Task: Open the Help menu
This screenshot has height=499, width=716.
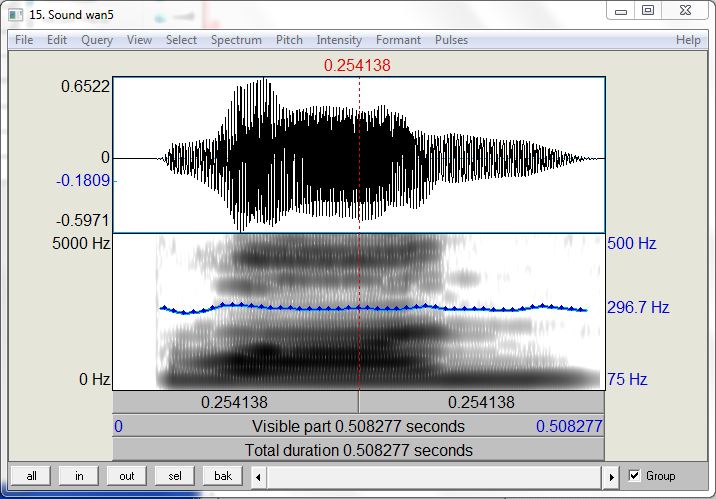Action: [688, 40]
